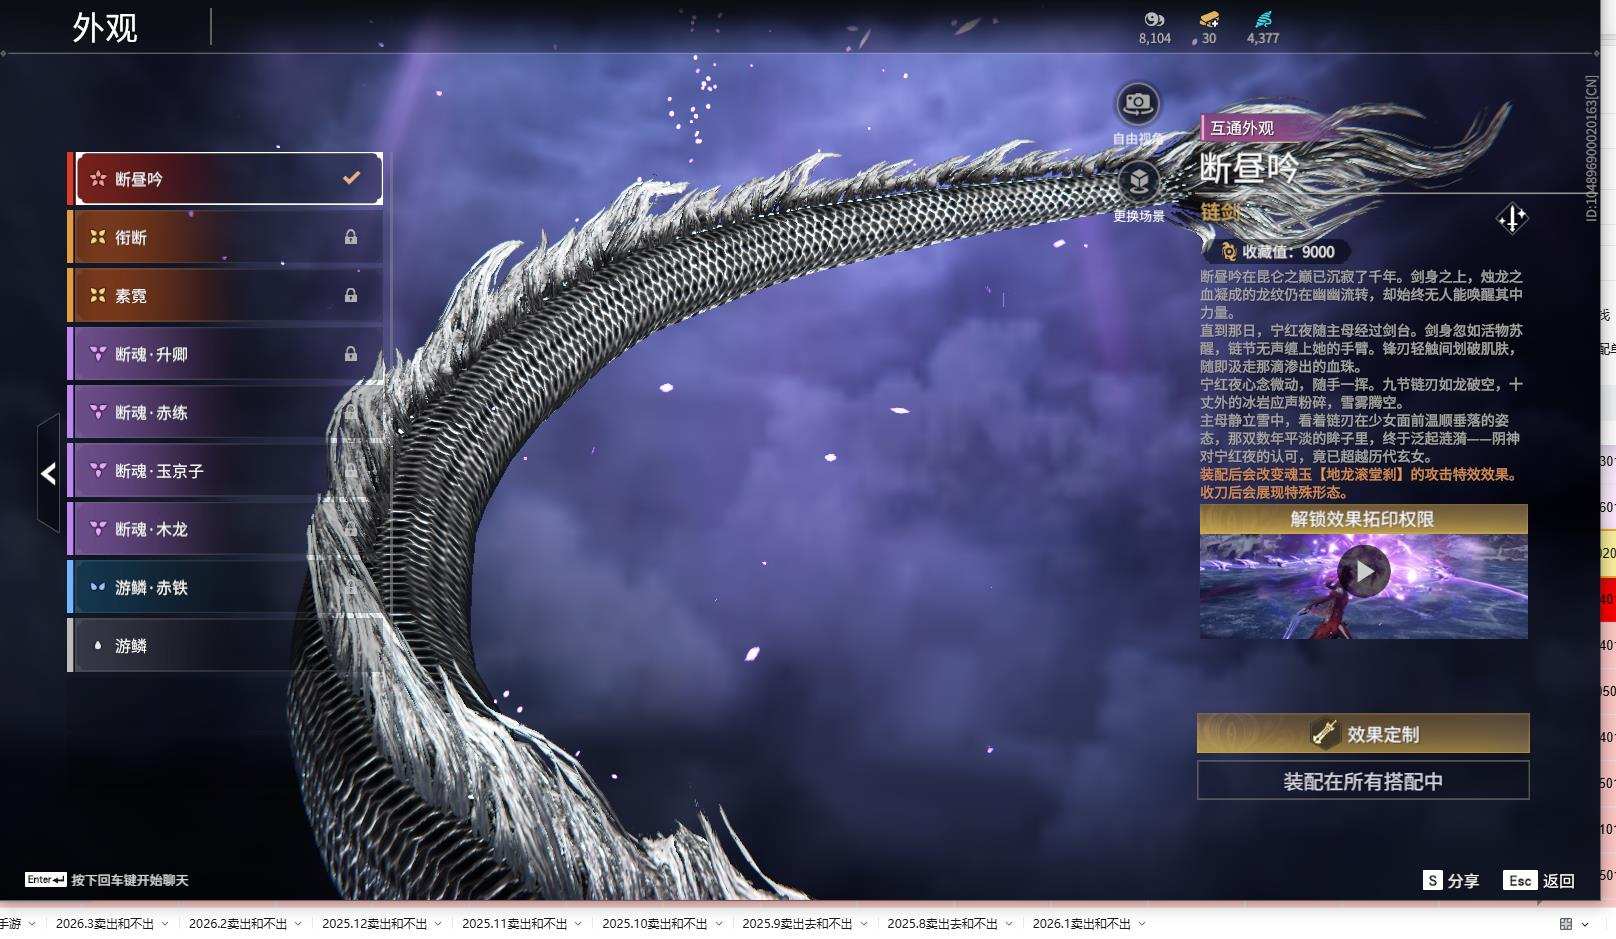Switch to the 2026.1卖出和不出 sheet tab
This screenshot has height=939, width=1616.
(x=1080, y=924)
